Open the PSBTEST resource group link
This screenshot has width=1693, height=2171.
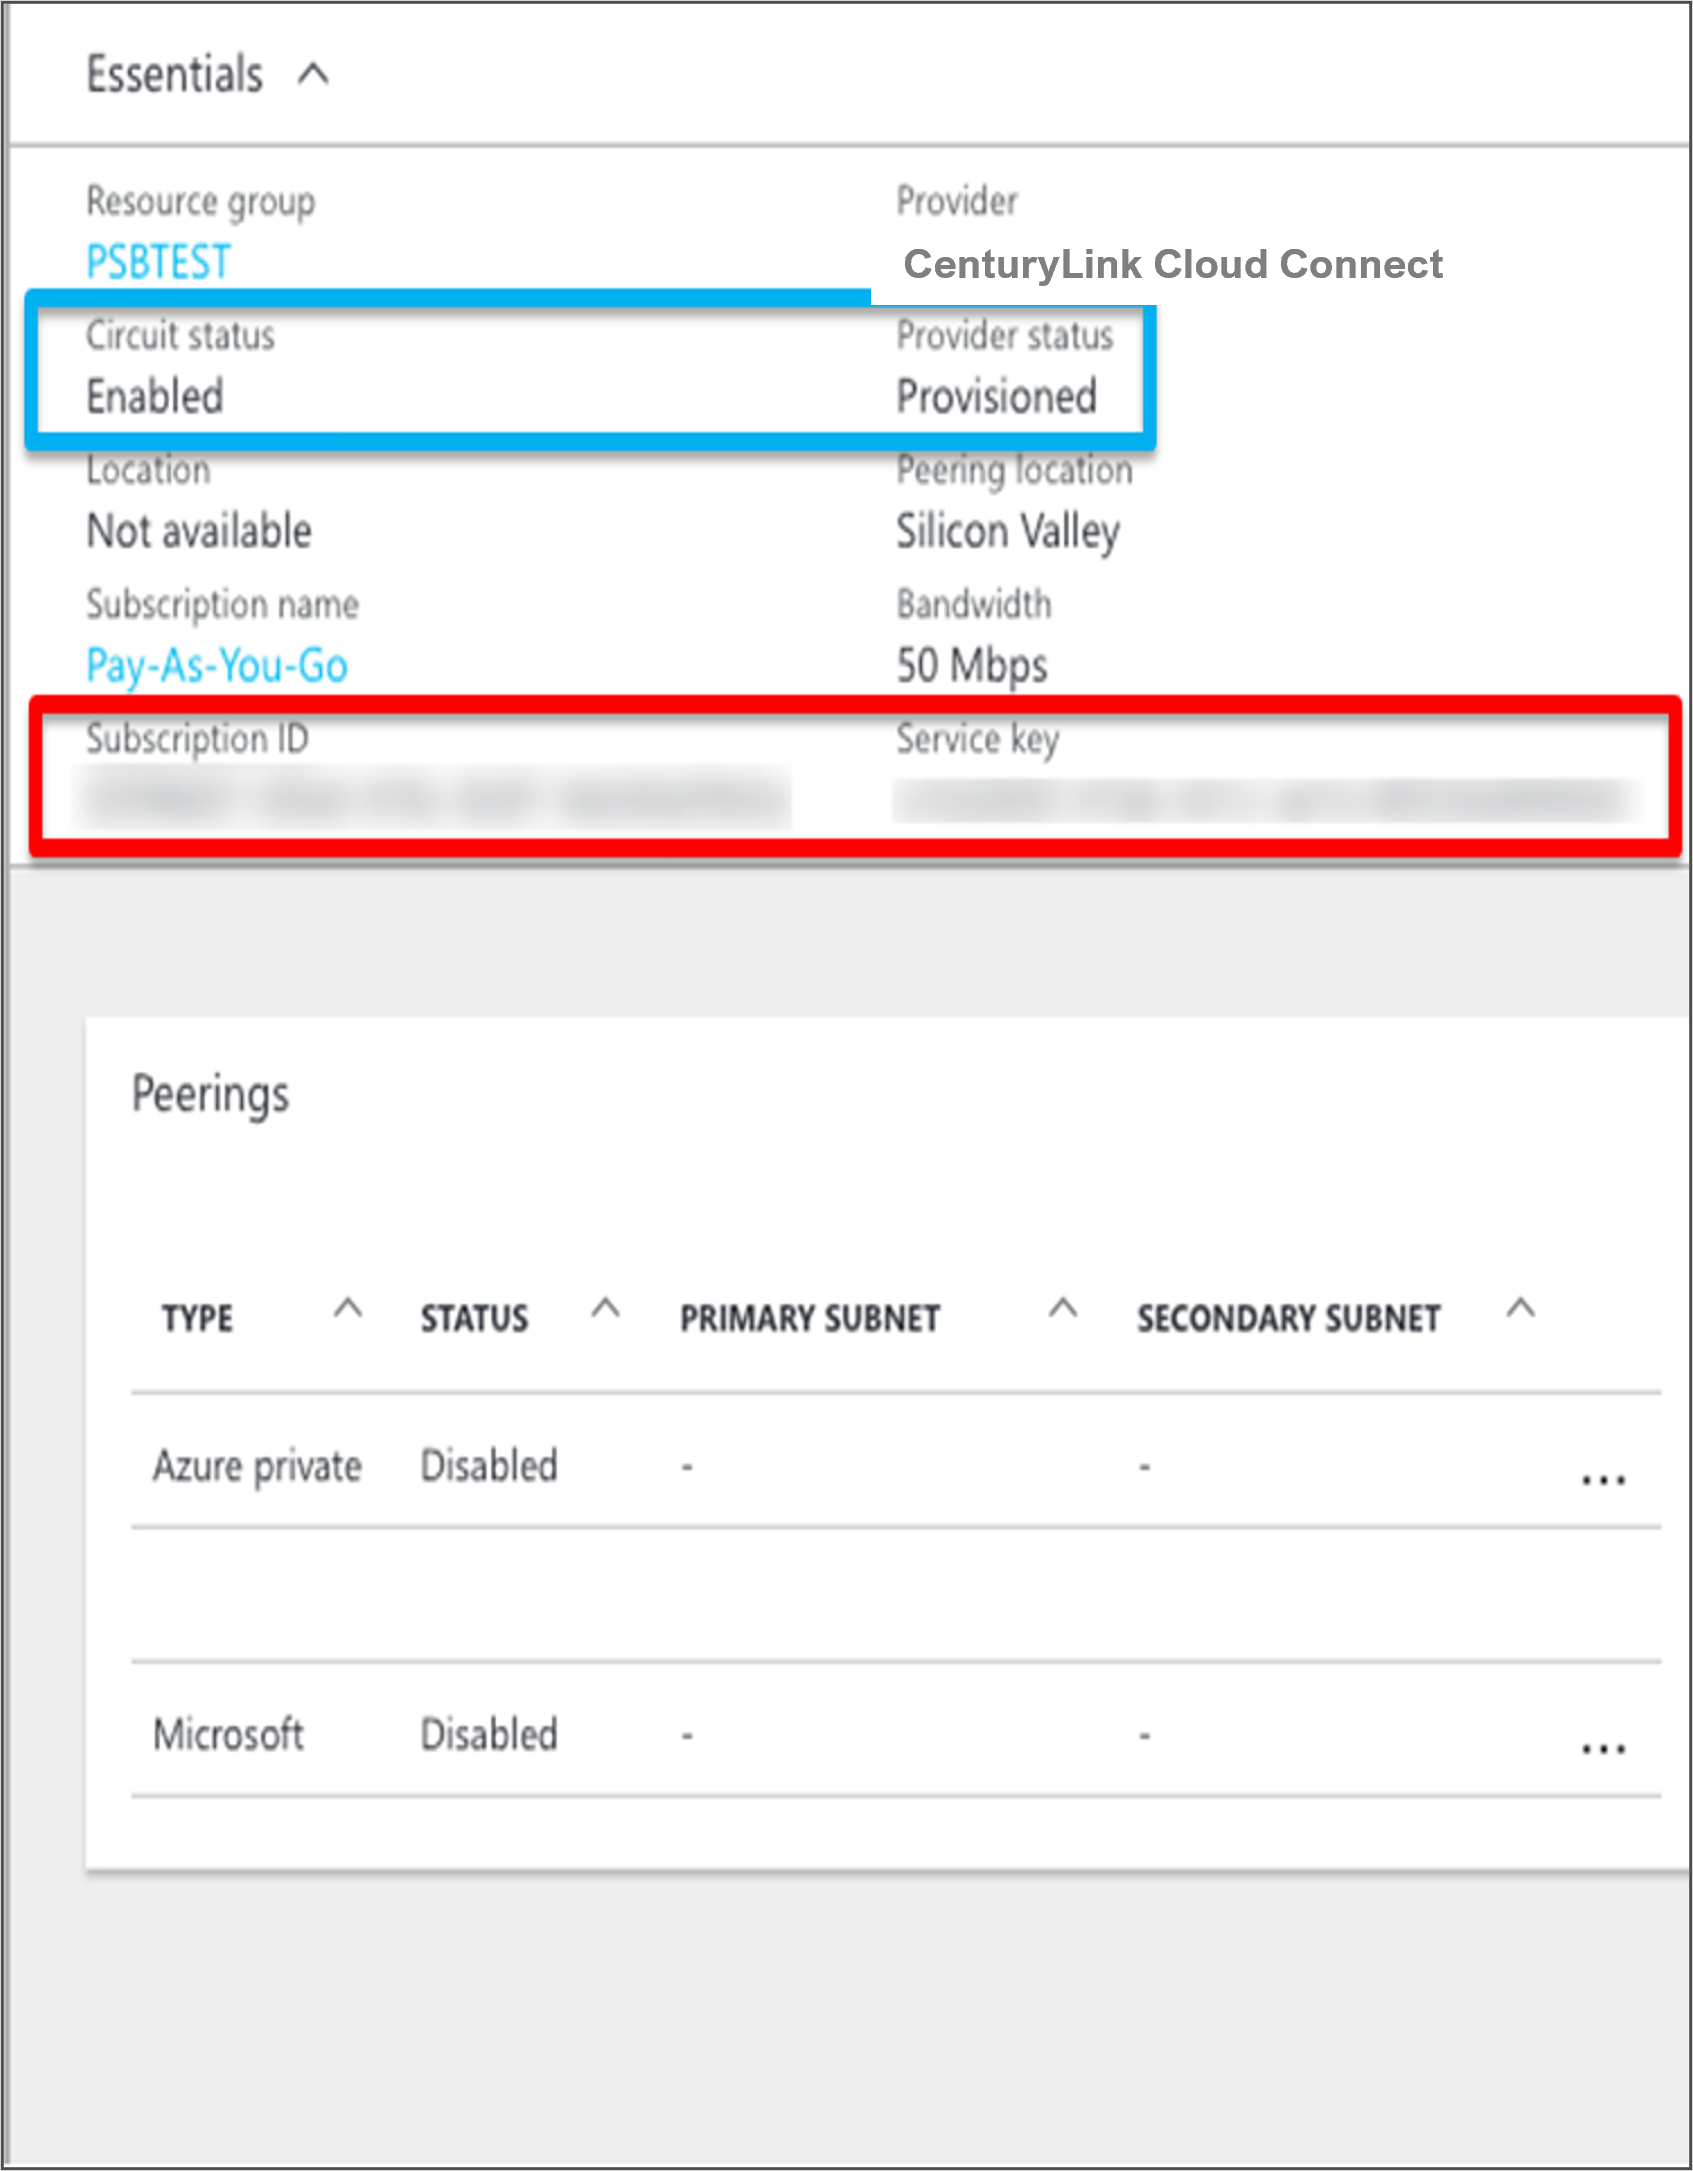(x=158, y=262)
